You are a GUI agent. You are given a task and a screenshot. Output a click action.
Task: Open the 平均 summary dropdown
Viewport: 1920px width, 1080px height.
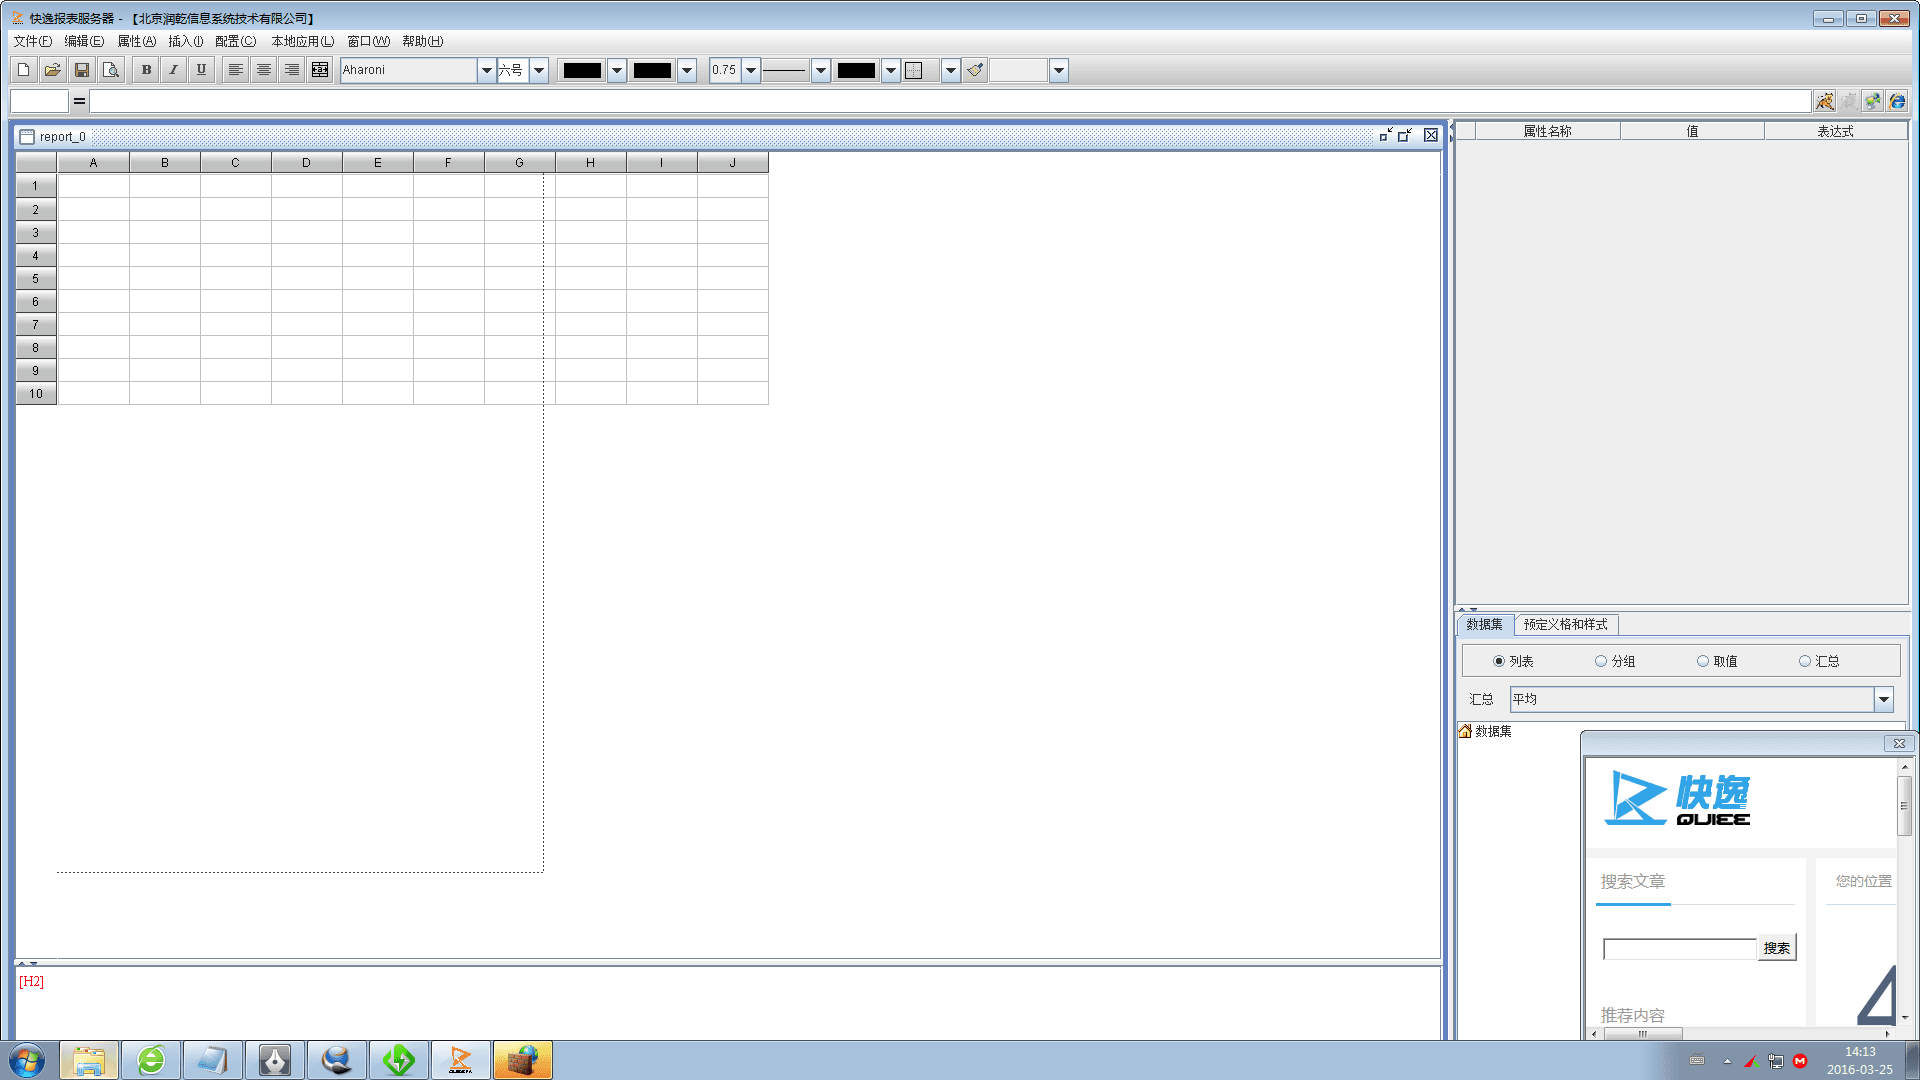tap(1884, 699)
